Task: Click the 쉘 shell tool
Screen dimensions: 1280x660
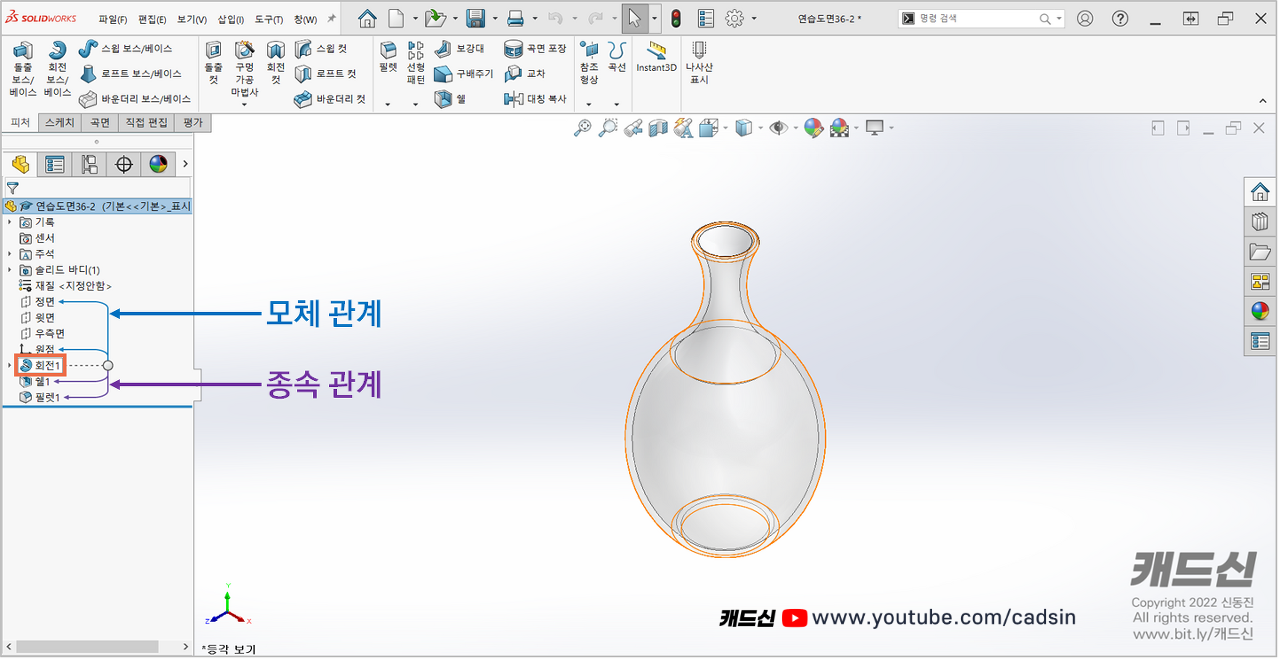Action: point(451,99)
